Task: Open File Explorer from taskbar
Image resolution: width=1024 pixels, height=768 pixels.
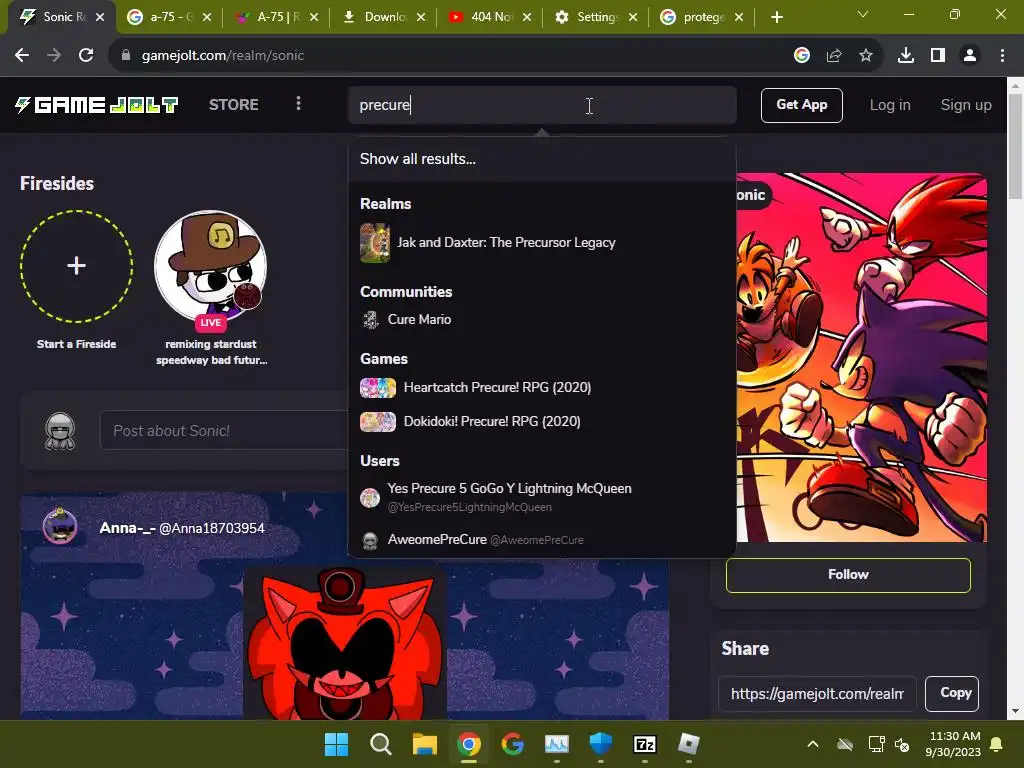Action: coord(424,744)
